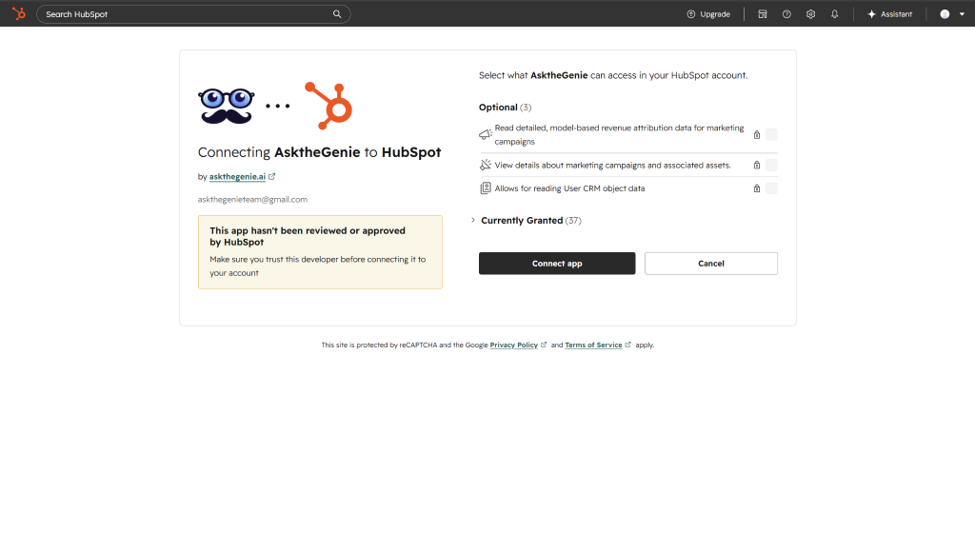Open the notifications bell icon
Screen dimensions: 975x533
click(x=834, y=14)
